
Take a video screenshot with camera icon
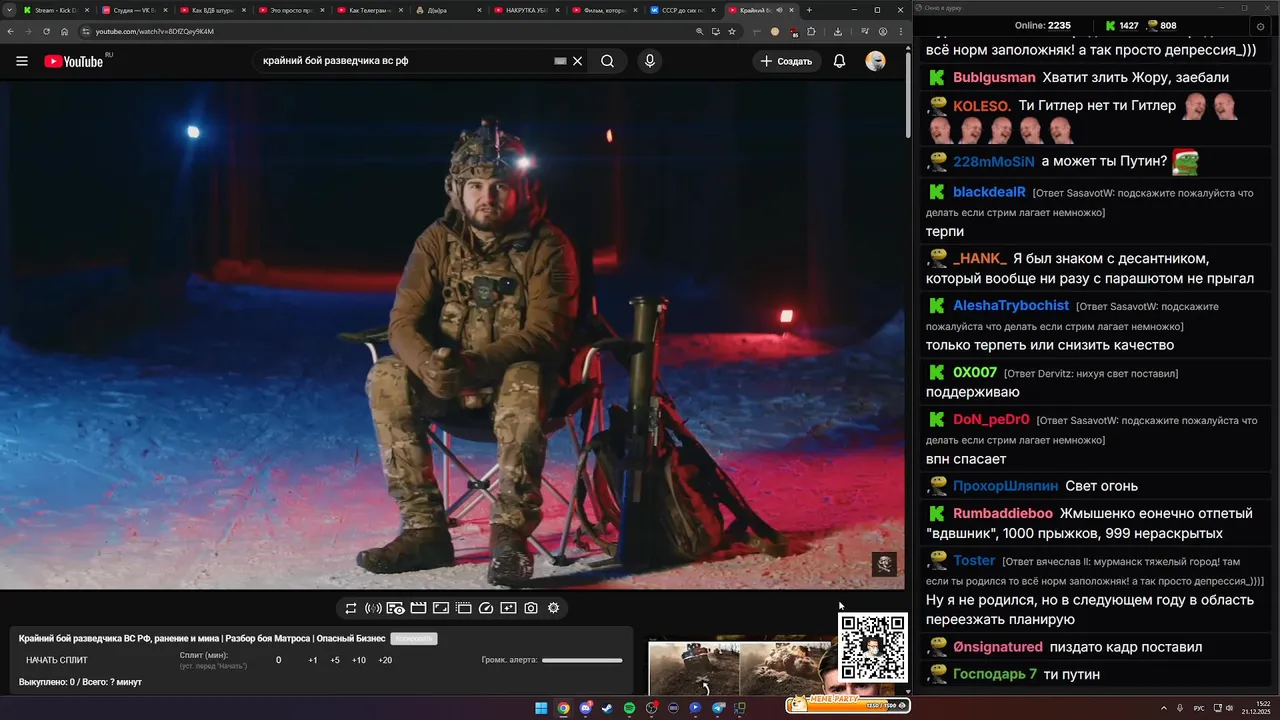point(531,608)
